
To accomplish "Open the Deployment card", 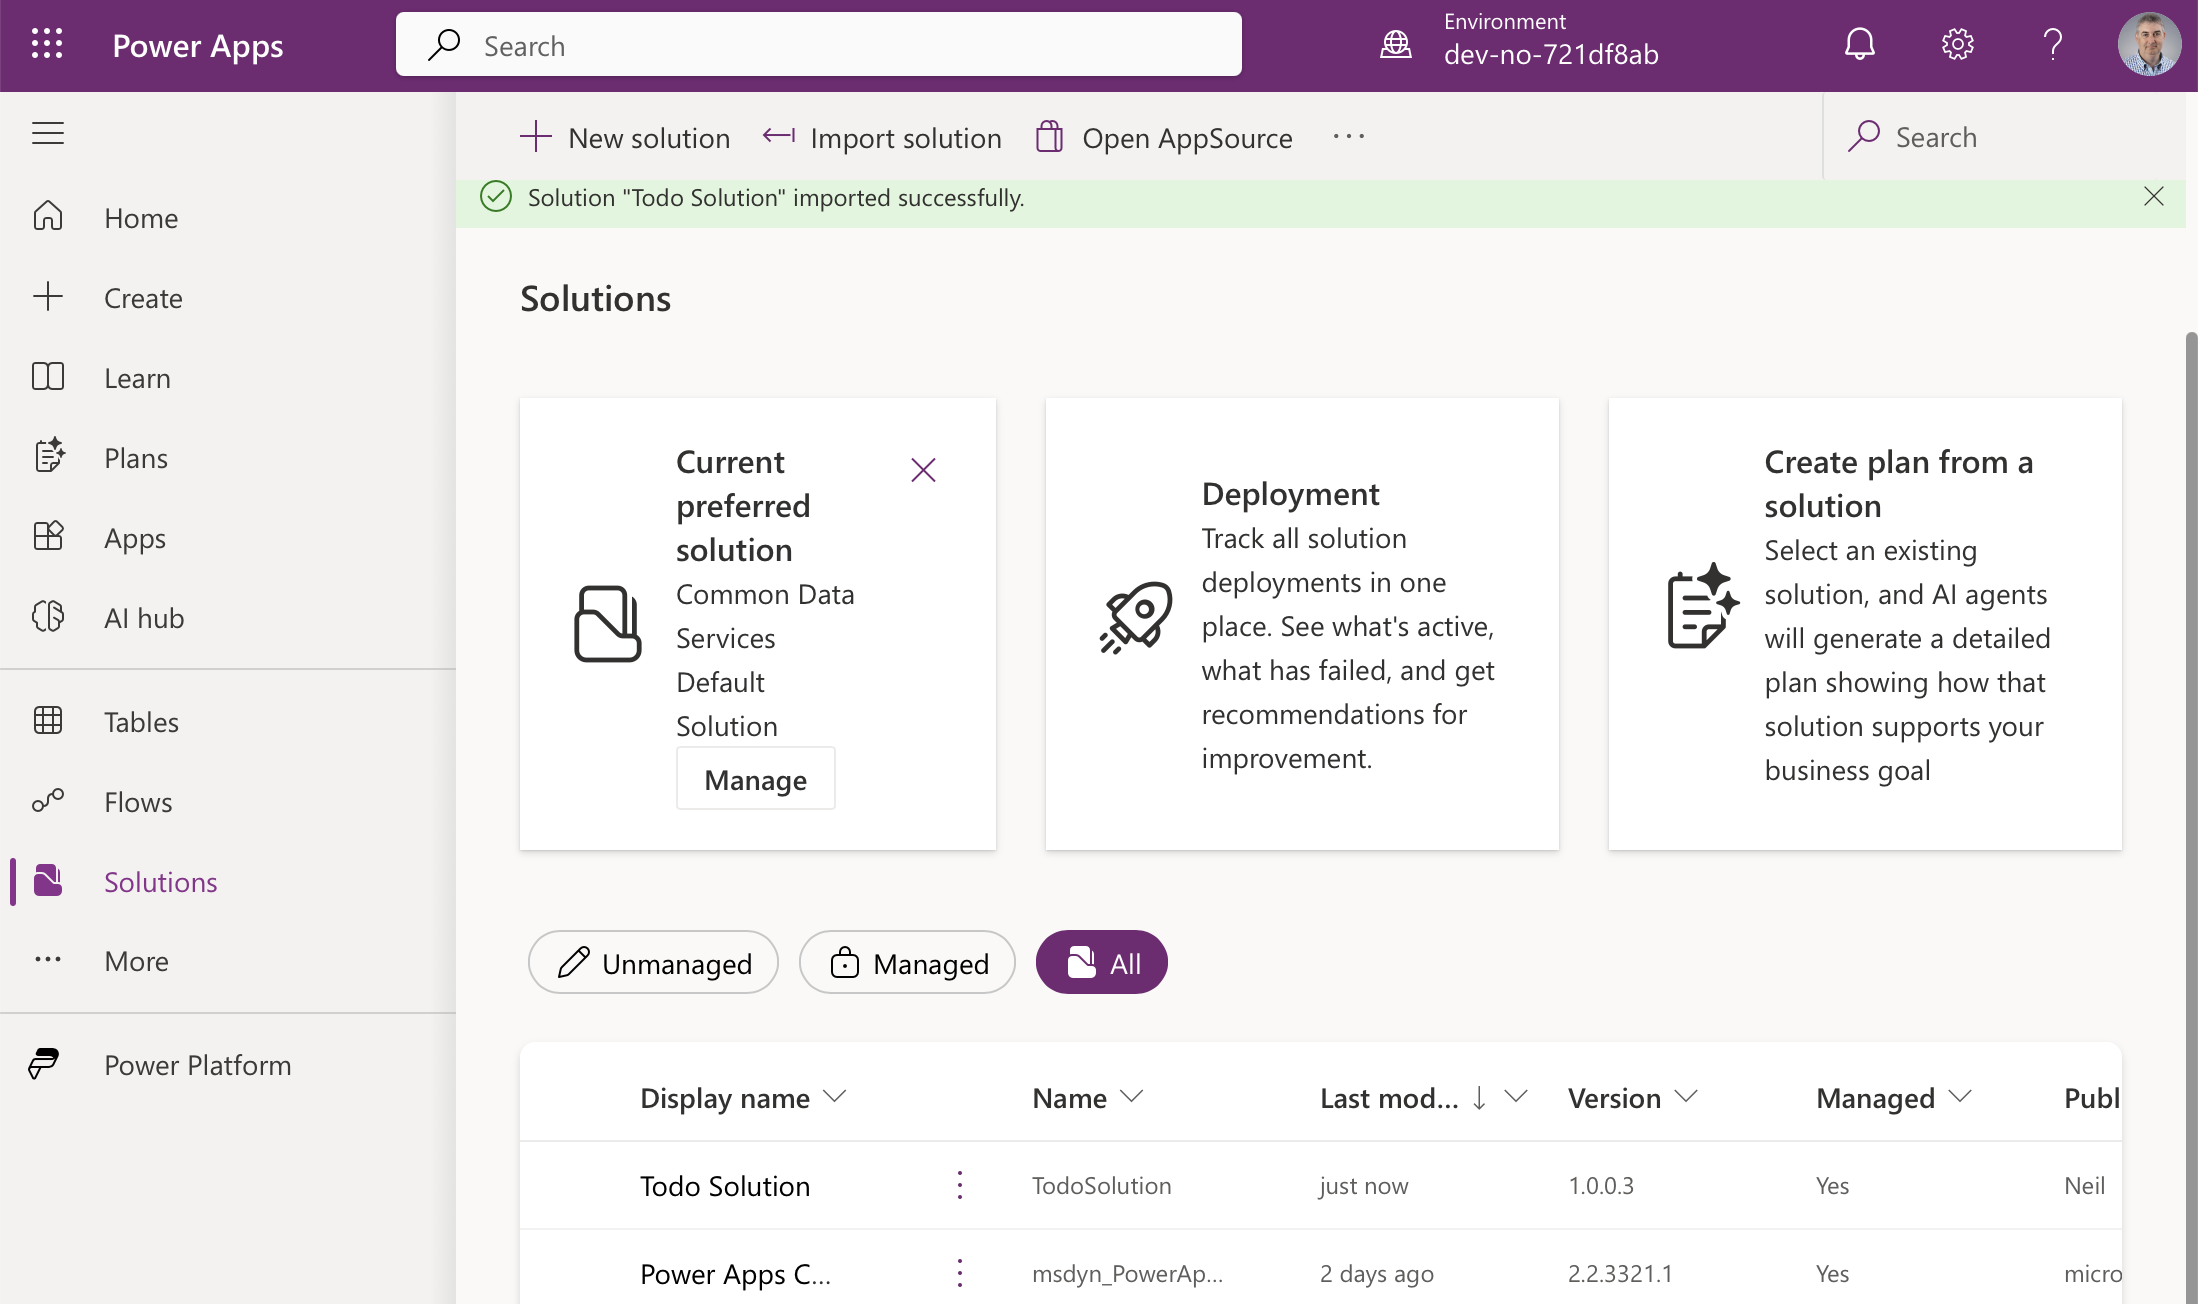I will coord(1302,624).
